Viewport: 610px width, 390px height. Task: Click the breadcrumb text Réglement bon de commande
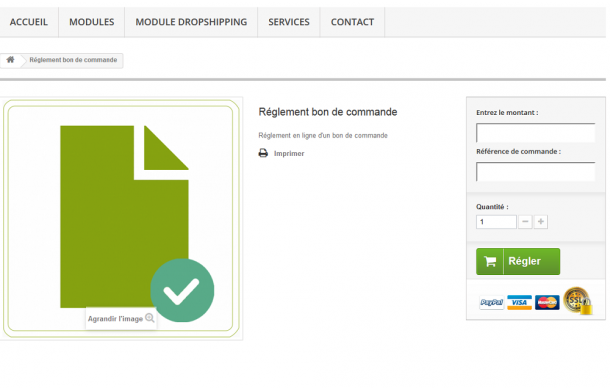(x=73, y=60)
